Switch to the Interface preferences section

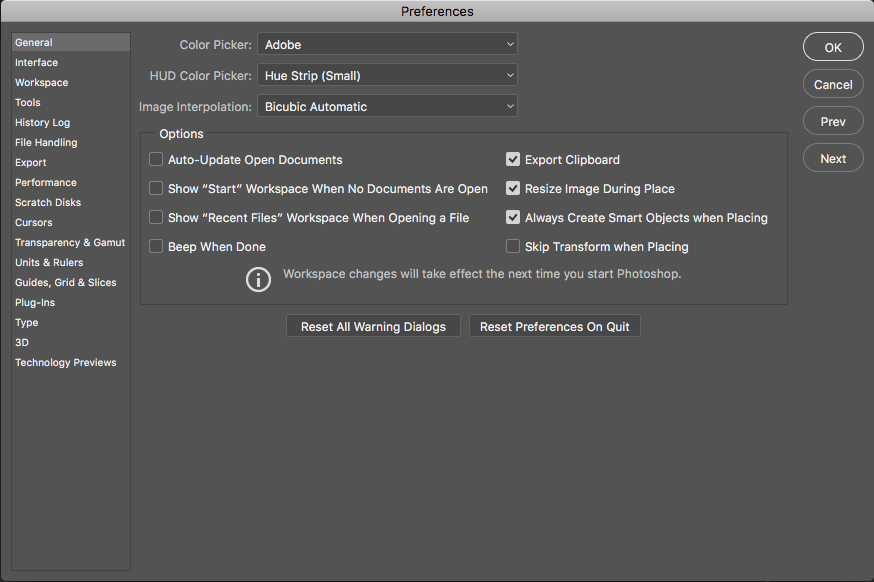click(36, 62)
